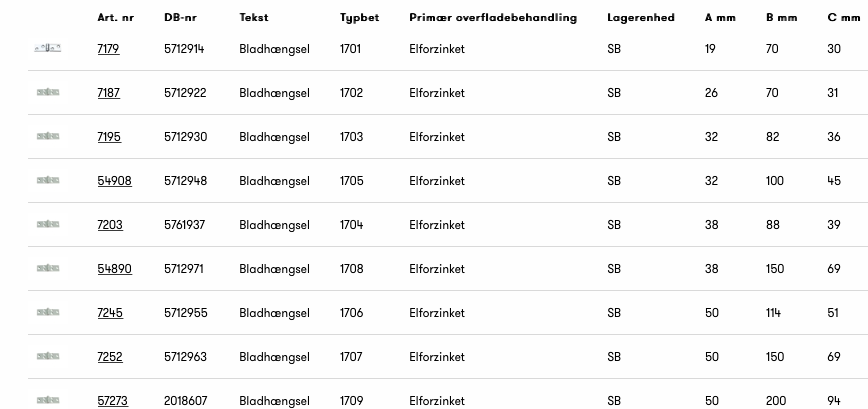Click product thumbnail for article 54890
Viewport: 868px width, 409px height.
coord(48,268)
